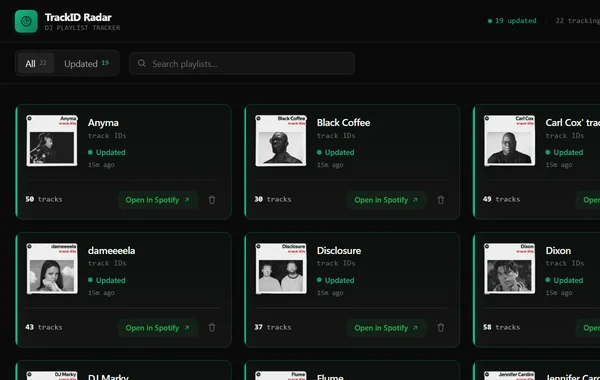The height and width of the screenshot is (380, 600).
Task: Click the TrackID Radar app title
Action: click(78, 17)
